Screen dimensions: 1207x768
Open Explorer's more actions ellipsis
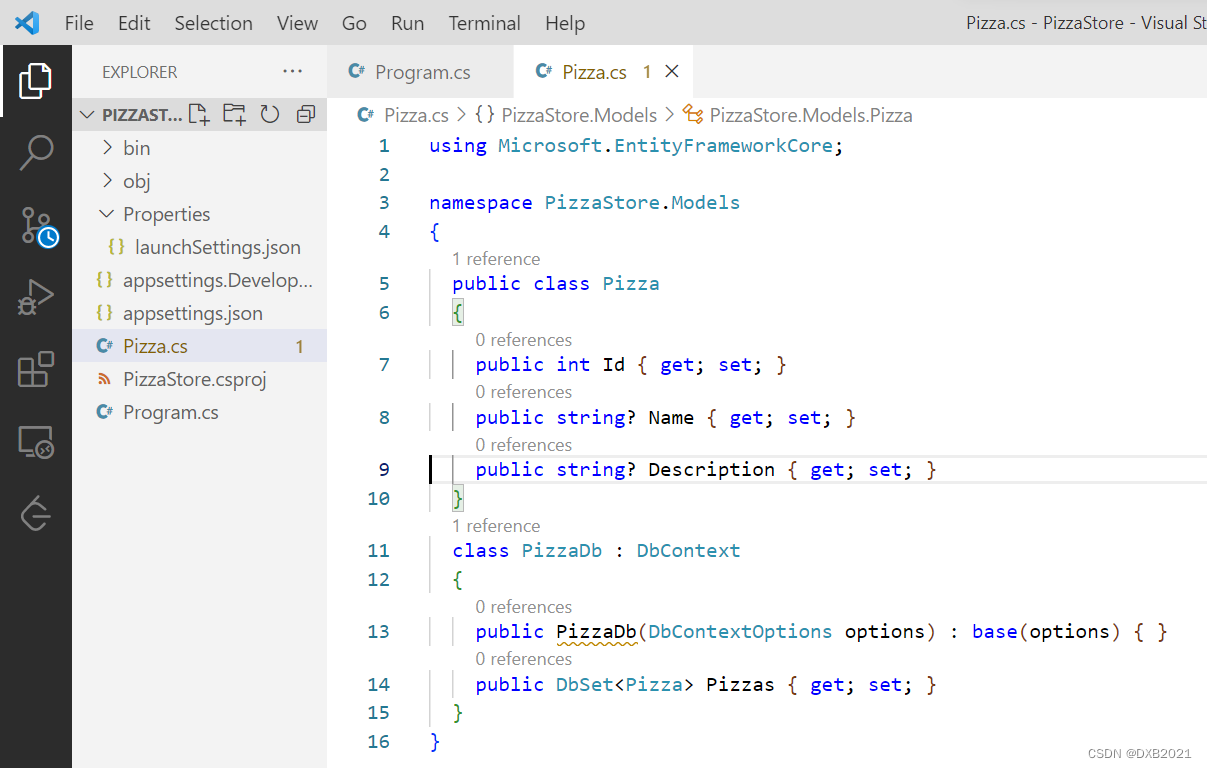292,71
